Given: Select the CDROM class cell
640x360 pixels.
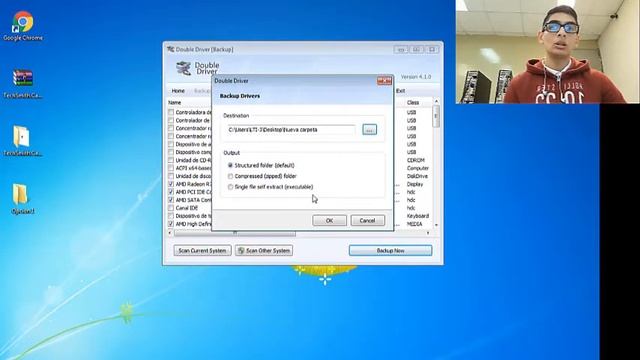Looking at the screenshot, I should click(416, 160).
